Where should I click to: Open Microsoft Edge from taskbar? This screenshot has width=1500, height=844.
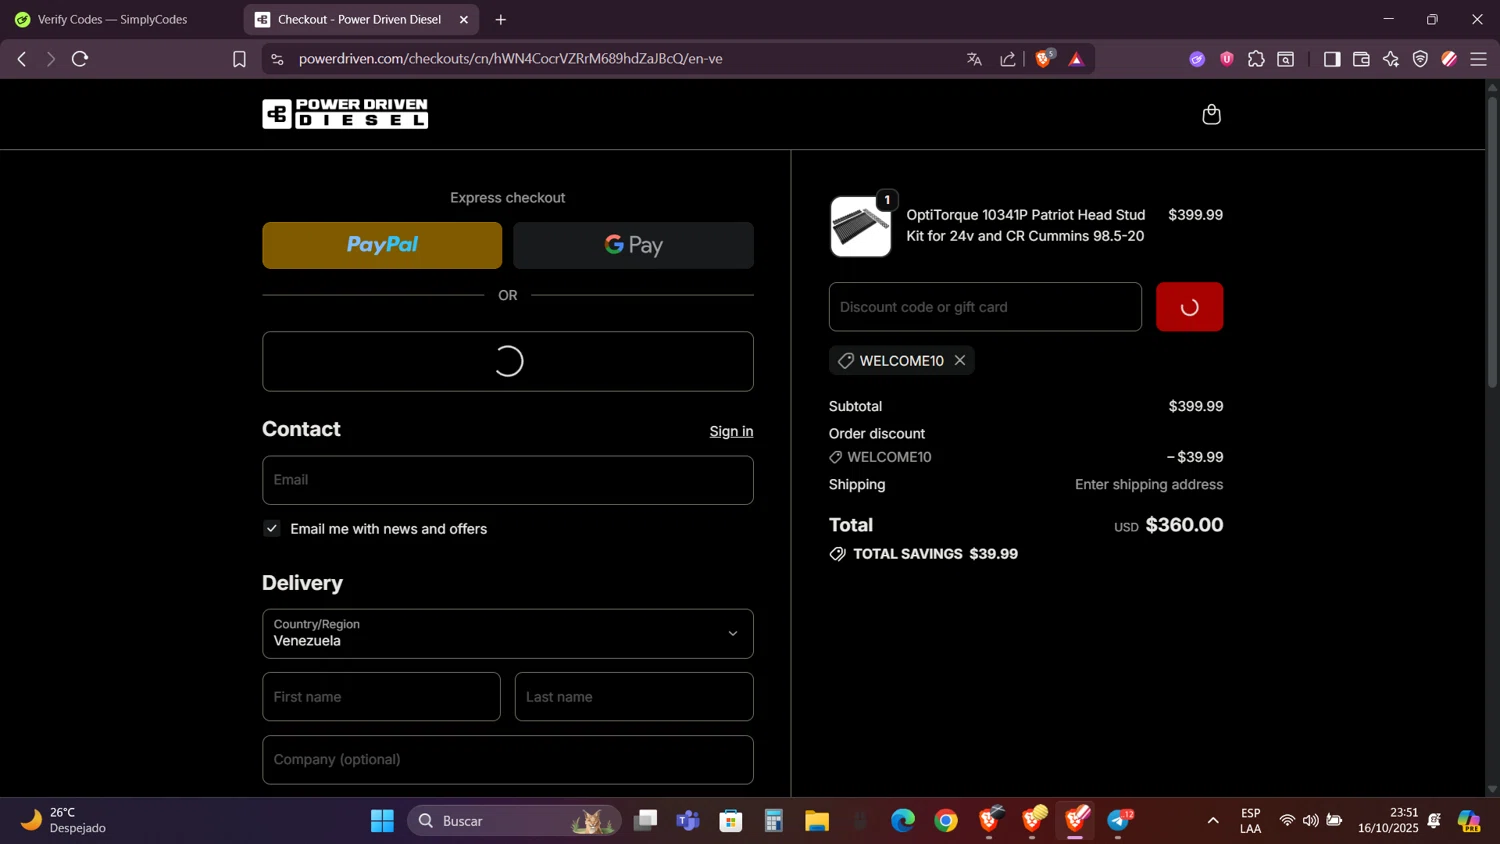903,821
